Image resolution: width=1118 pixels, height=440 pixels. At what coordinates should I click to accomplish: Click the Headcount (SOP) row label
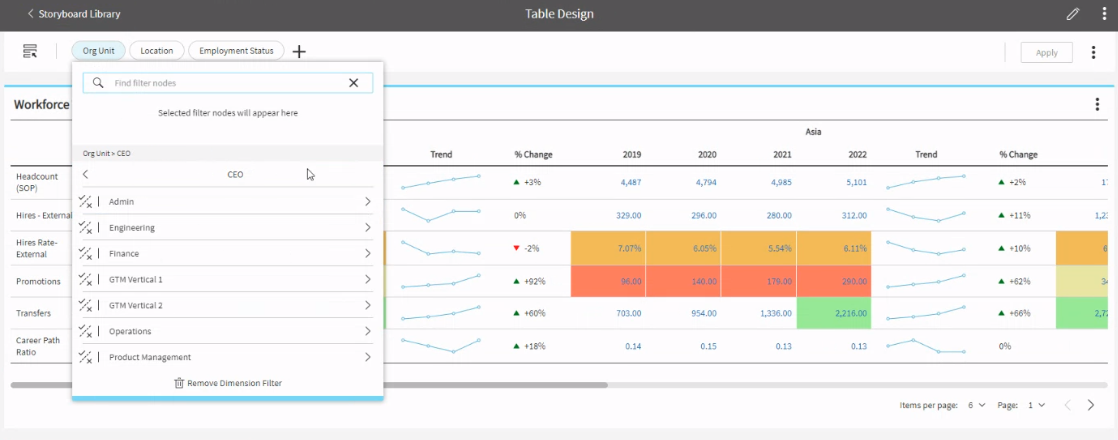(37, 182)
